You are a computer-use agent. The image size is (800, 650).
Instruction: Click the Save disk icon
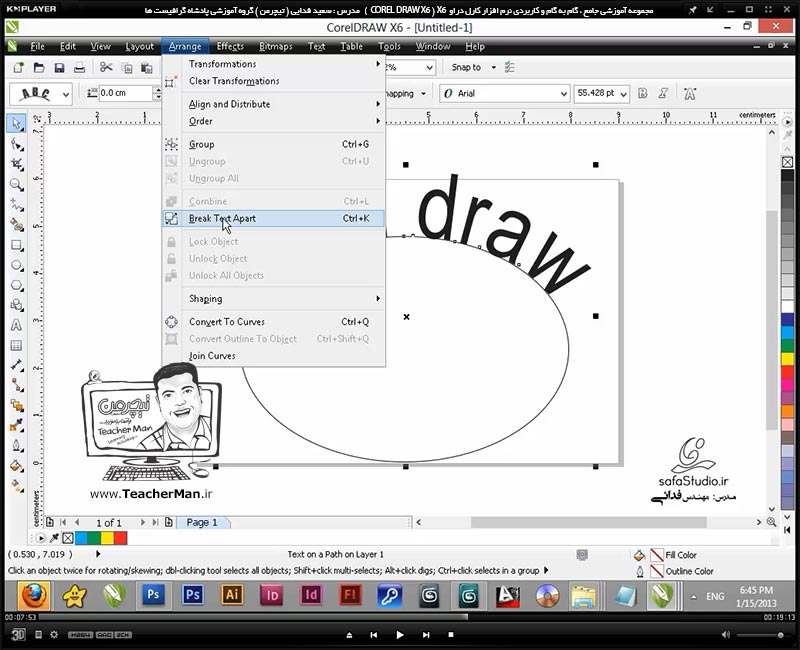point(59,67)
